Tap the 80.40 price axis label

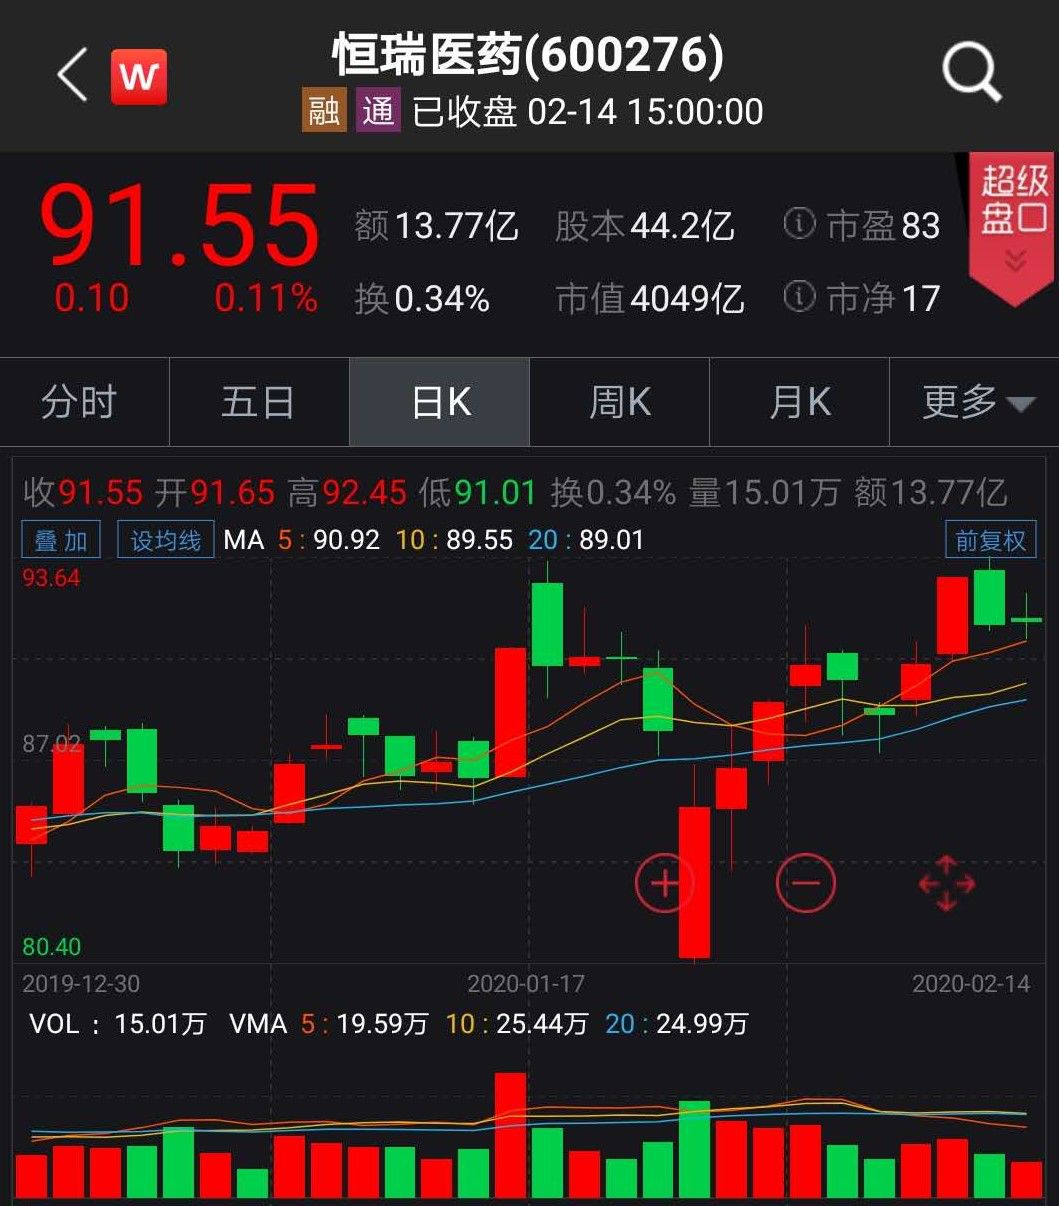[51, 946]
